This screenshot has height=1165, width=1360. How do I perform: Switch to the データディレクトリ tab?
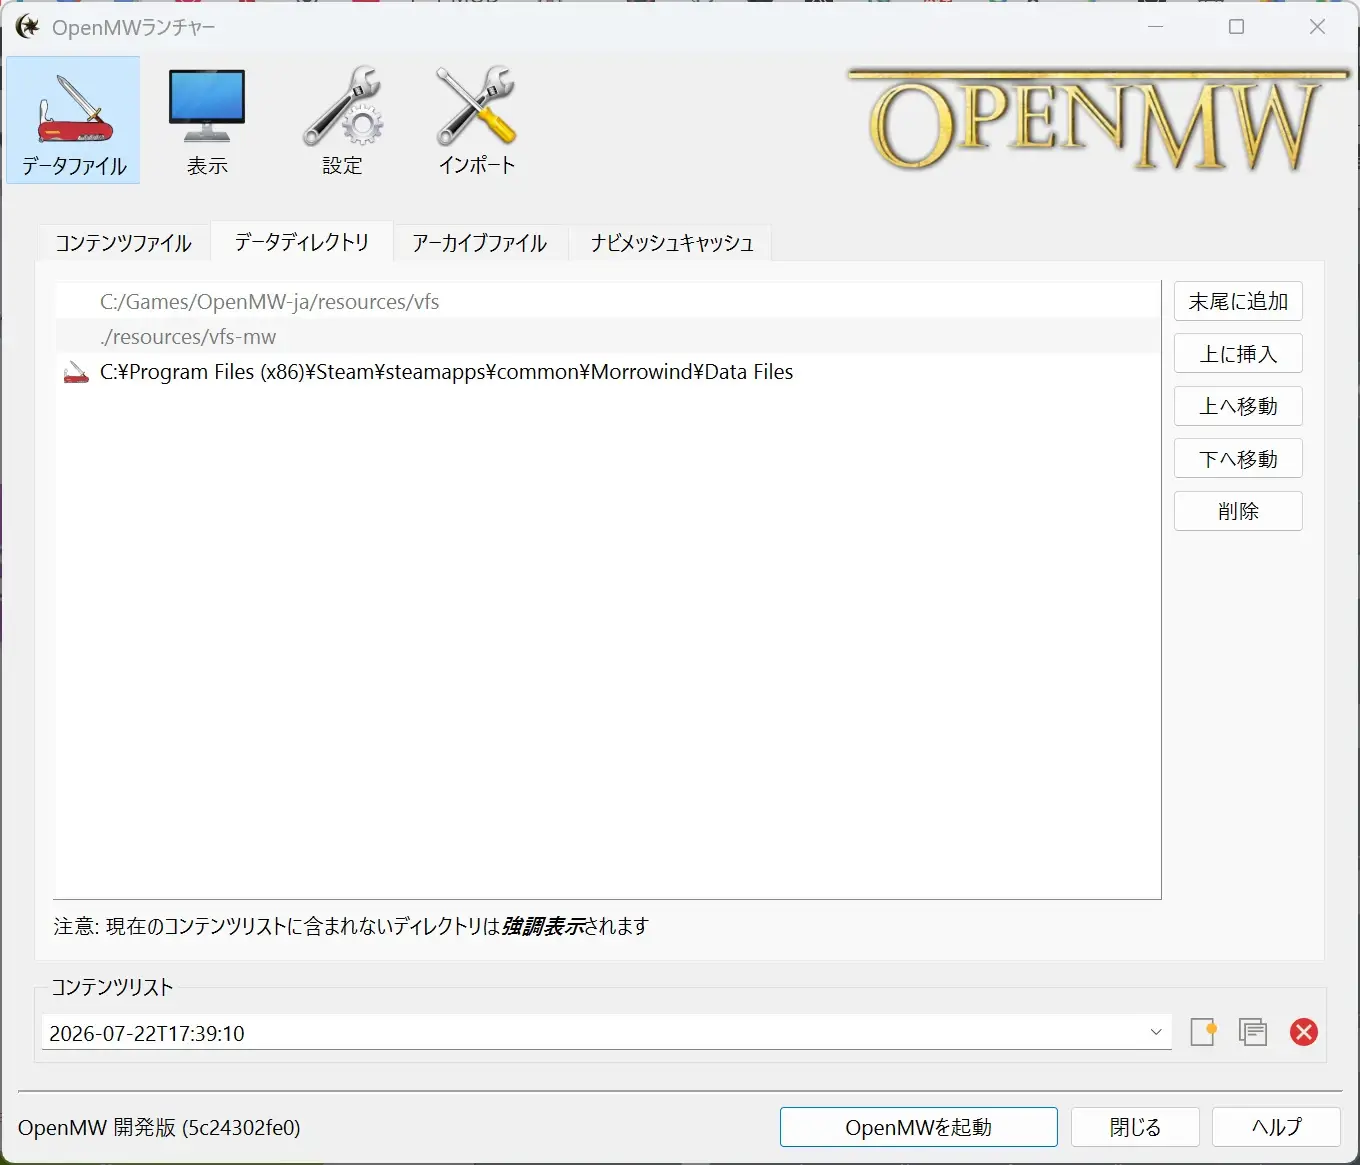tap(302, 241)
